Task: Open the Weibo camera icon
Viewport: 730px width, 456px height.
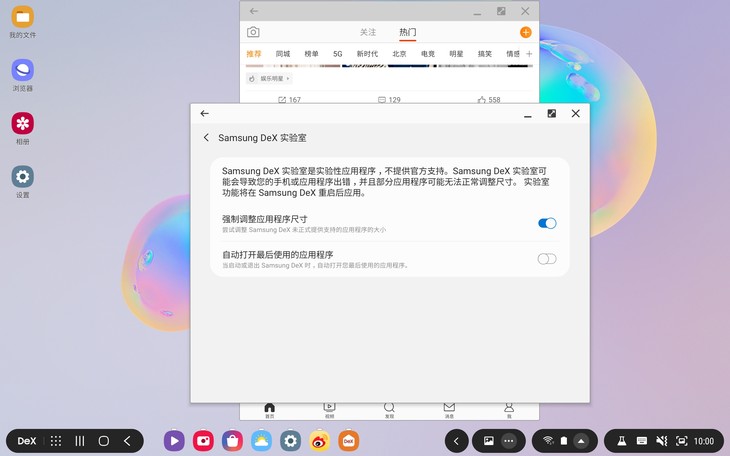Action: [253, 32]
